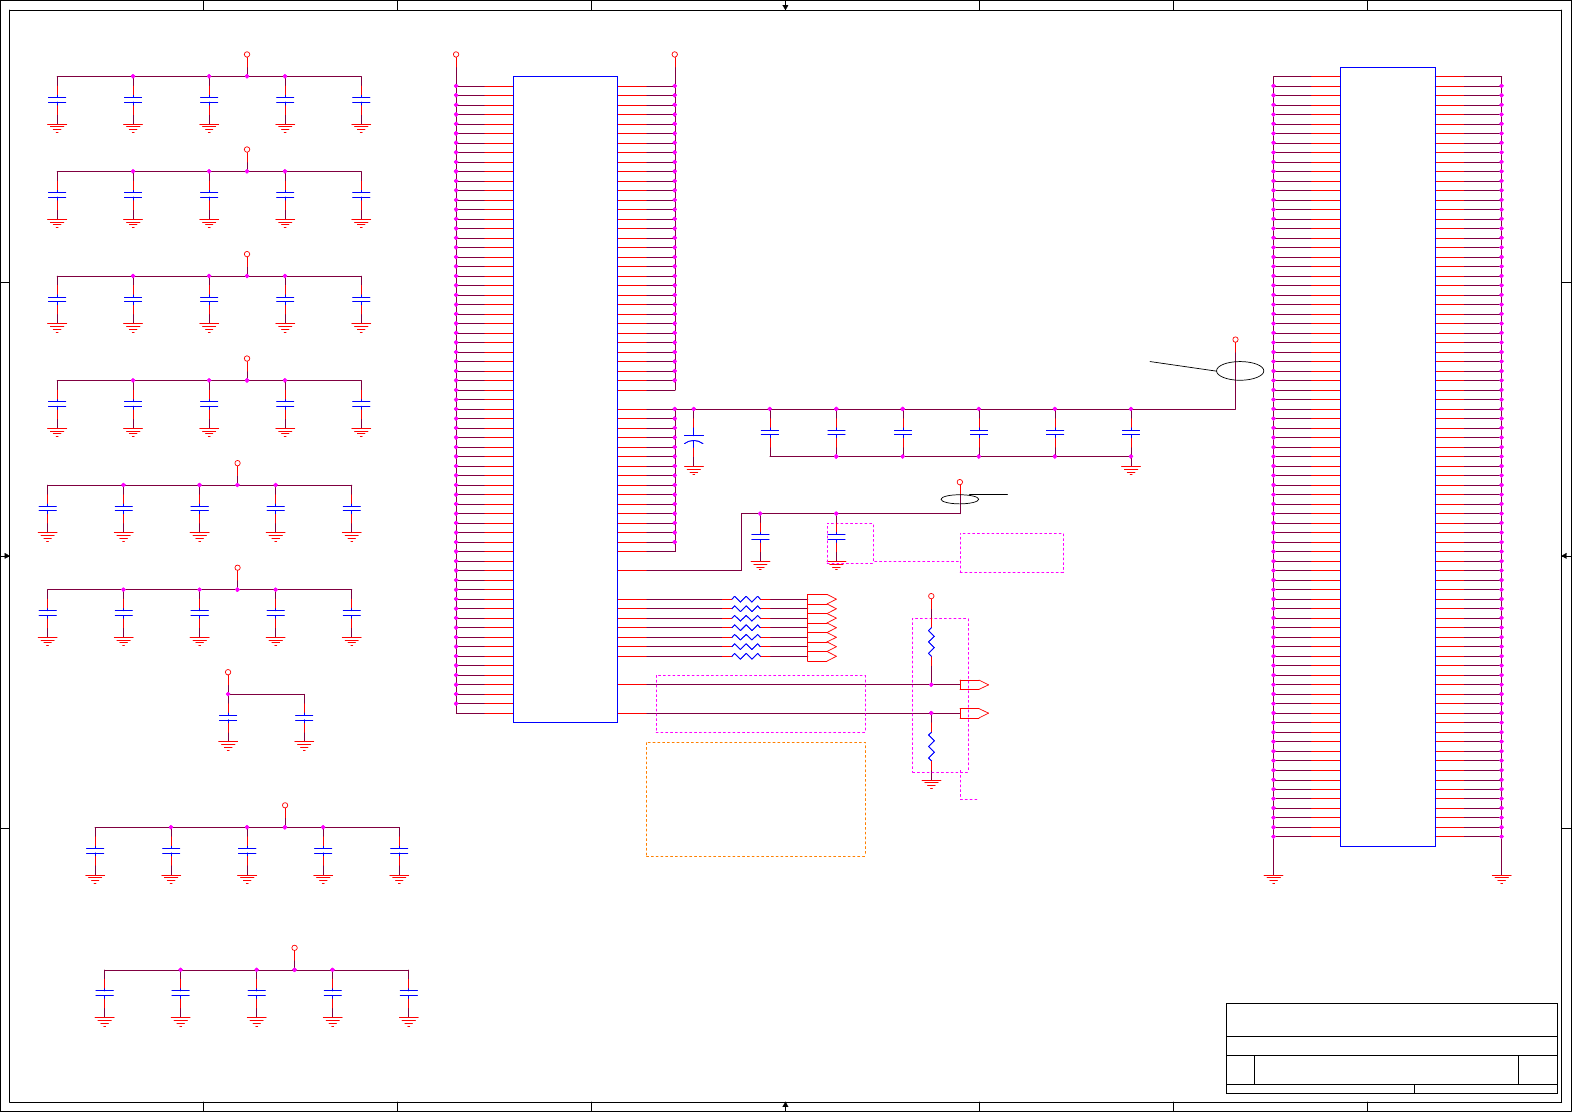Select the capacitor inside the gray dashed box
Screen dimensions: 1572x1112
[836, 537]
